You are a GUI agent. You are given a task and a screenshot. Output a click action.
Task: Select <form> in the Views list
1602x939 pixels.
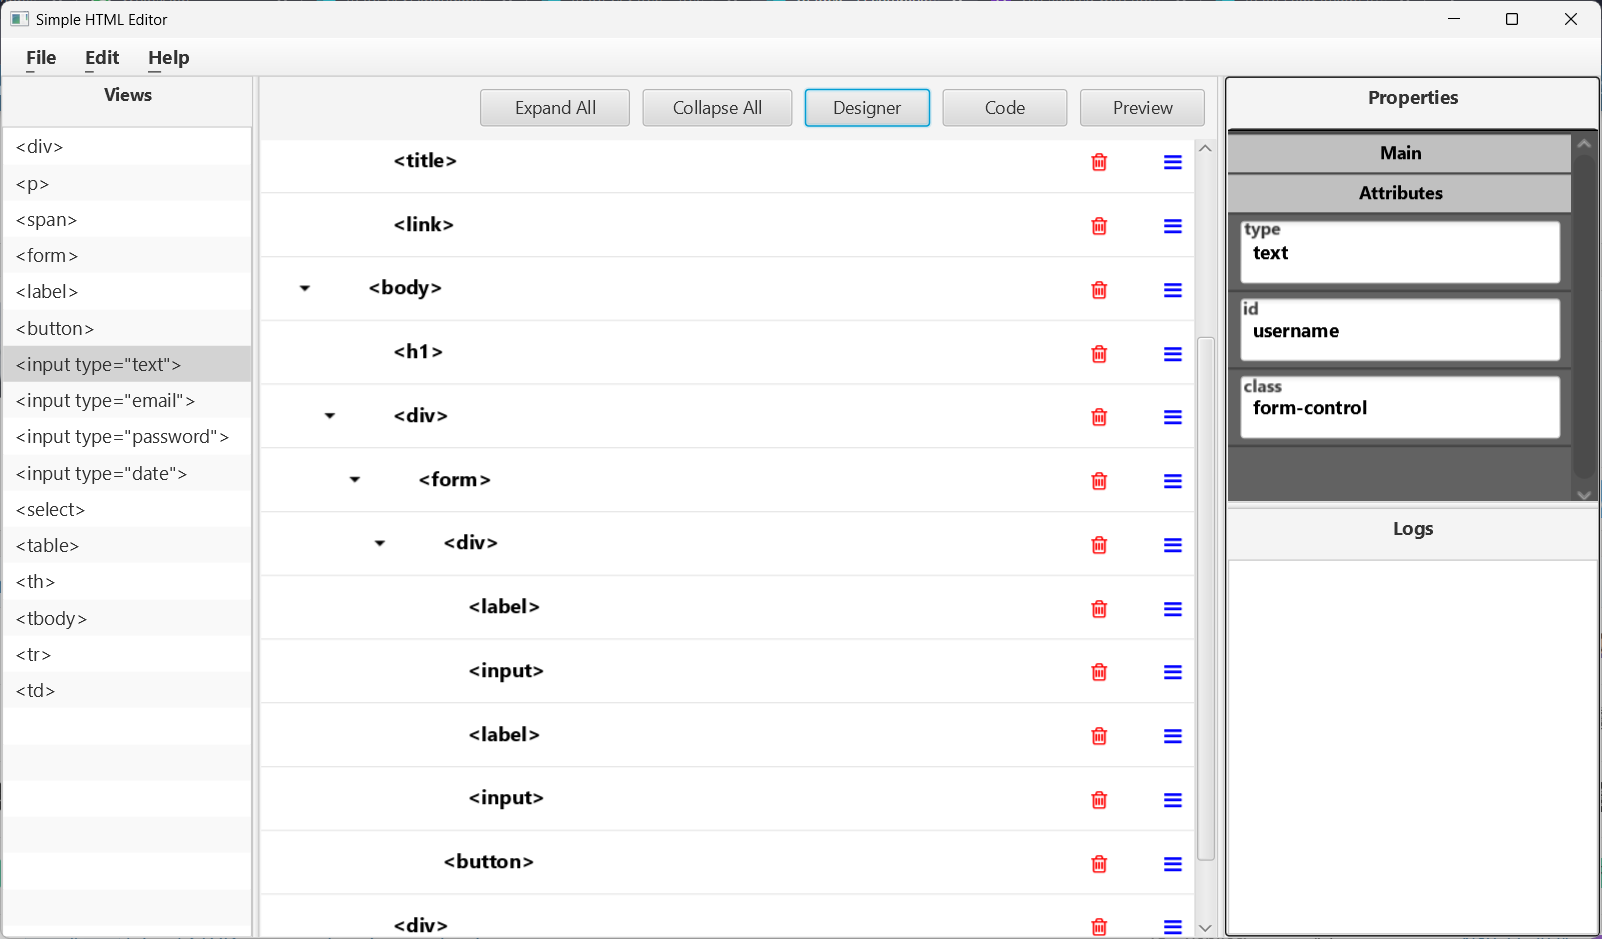point(127,256)
